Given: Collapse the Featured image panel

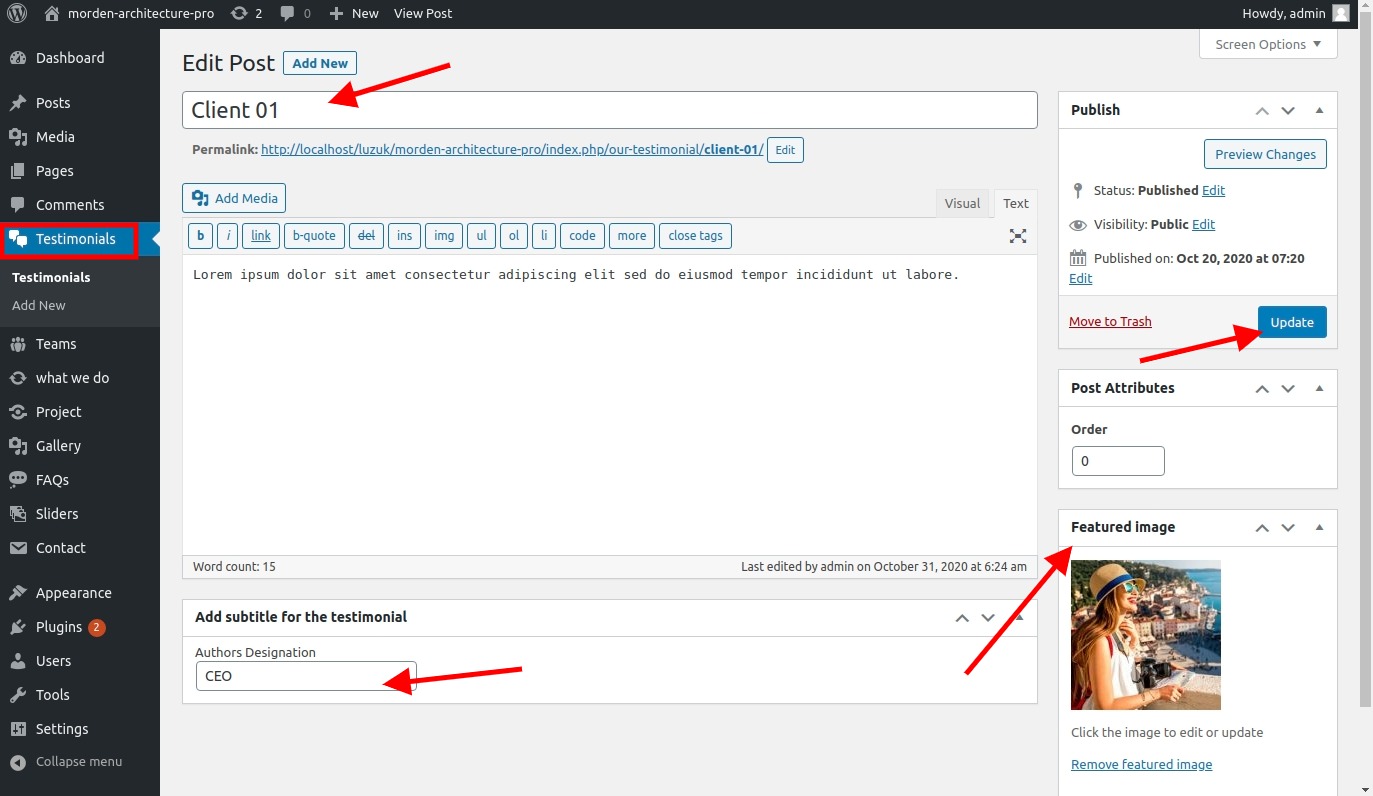Looking at the screenshot, I should [1319, 527].
